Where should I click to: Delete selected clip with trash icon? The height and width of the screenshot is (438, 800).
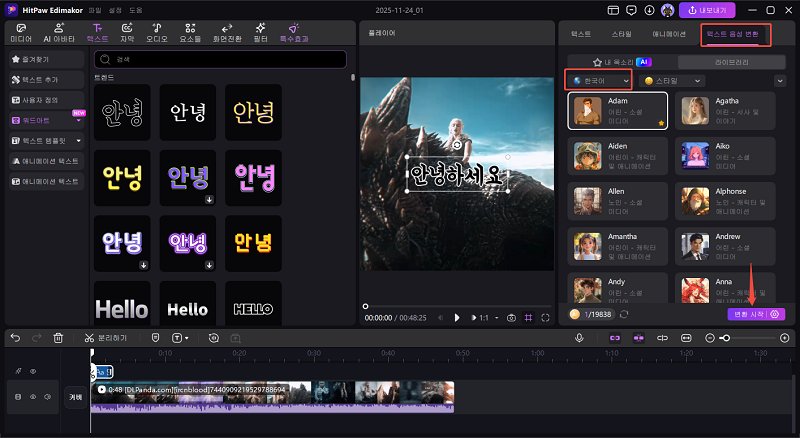pyautogui.click(x=58, y=338)
